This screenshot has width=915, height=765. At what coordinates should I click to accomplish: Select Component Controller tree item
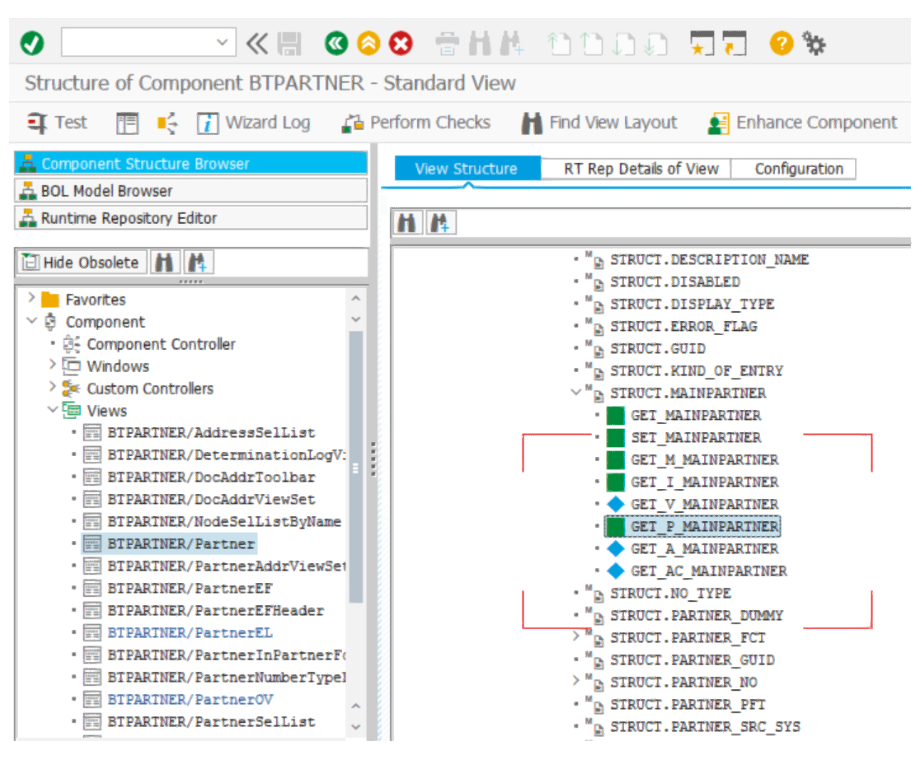[161, 344]
